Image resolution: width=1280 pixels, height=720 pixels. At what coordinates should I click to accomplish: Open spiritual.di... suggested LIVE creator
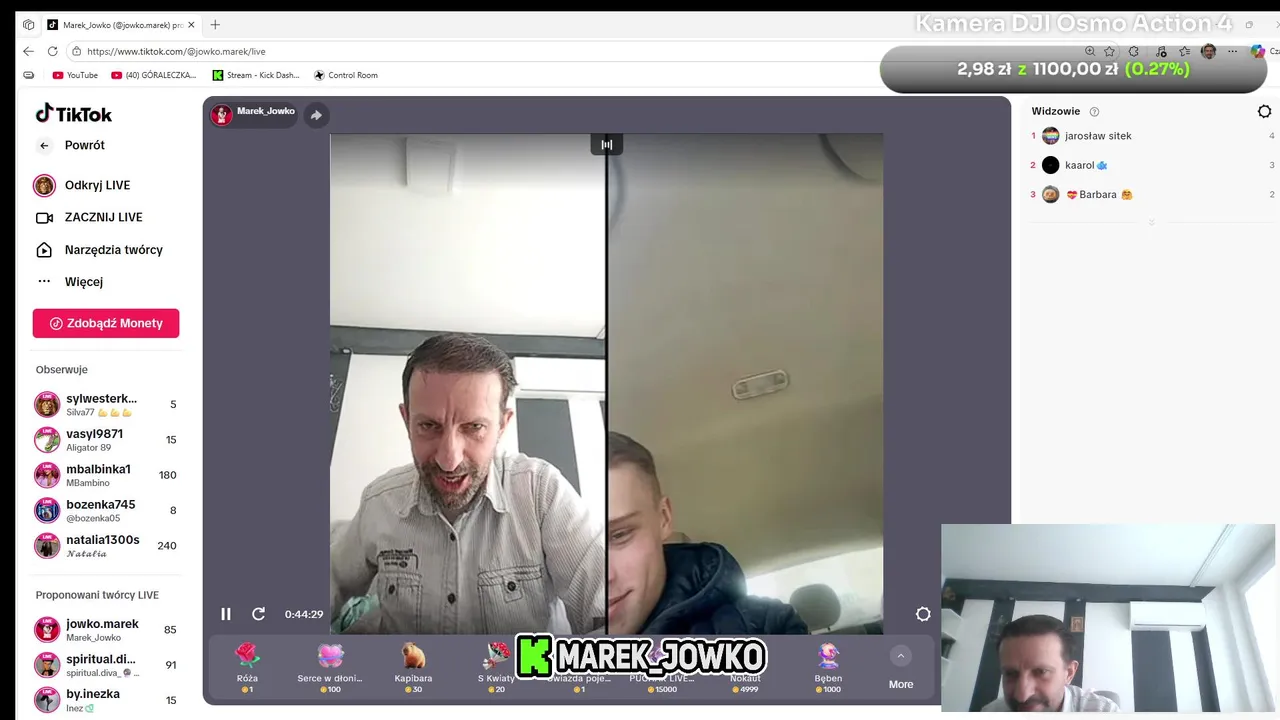[106, 665]
